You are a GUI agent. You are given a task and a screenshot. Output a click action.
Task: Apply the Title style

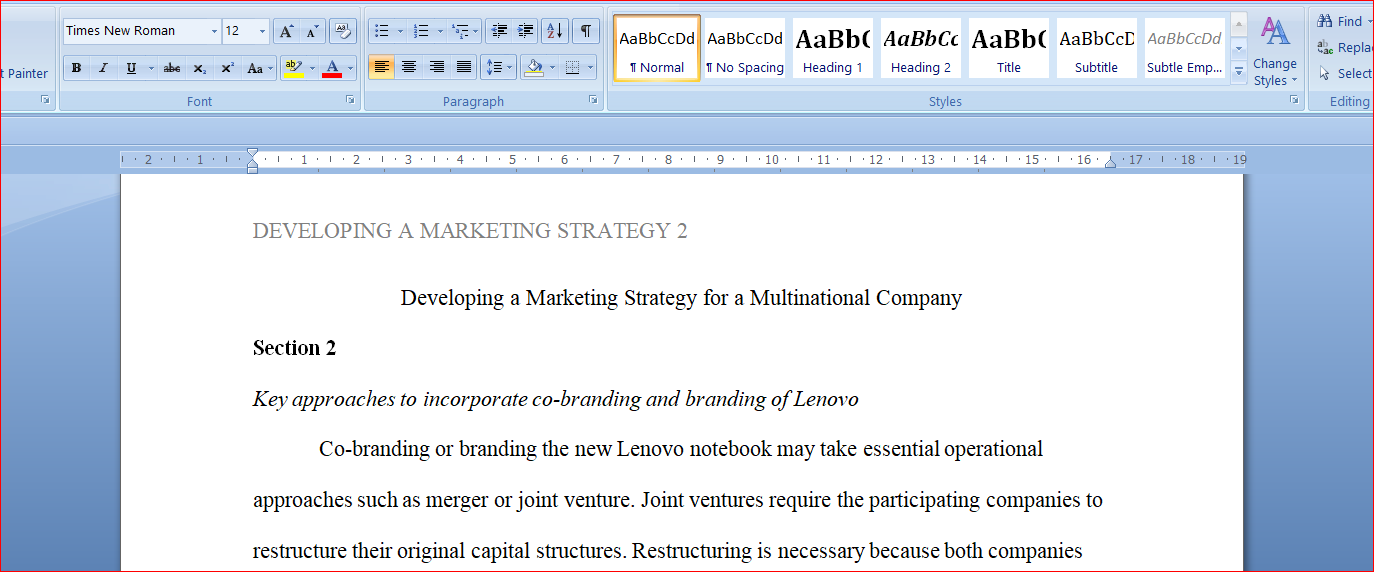pyautogui.click(x=1009, y=47)
